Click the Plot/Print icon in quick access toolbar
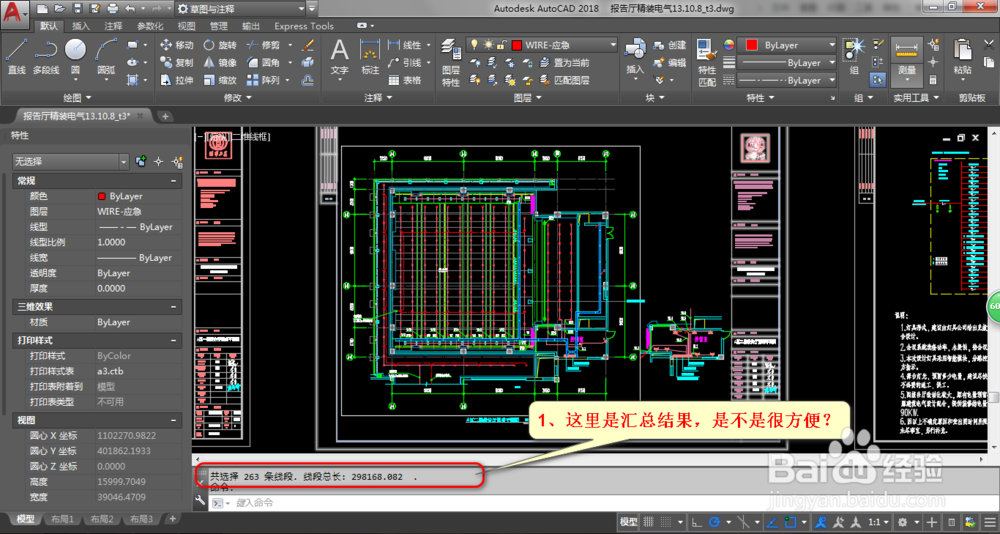Viewport: 1000px width, 534px height. point(113,8)
